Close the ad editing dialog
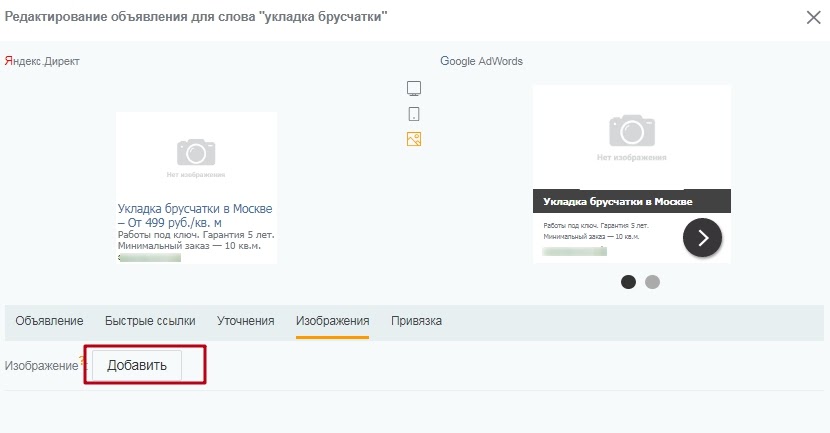This screenshot has width=830, height=433. pyautogui.click(x=813, y=17)
